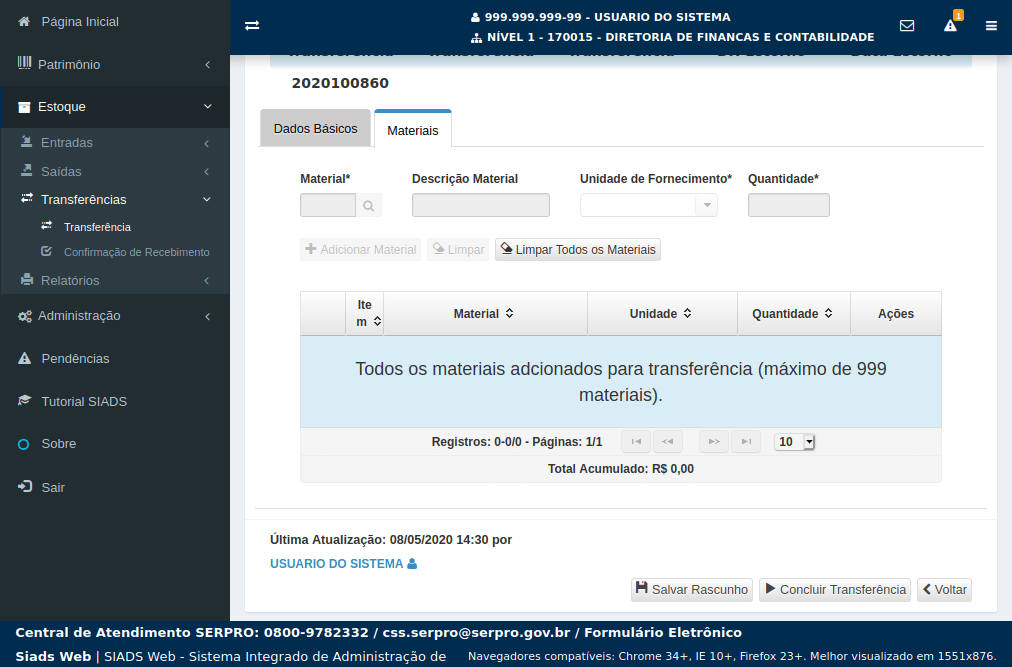
Task: Collapse the Transferências submenu
Action: click(x=115, y=200)
